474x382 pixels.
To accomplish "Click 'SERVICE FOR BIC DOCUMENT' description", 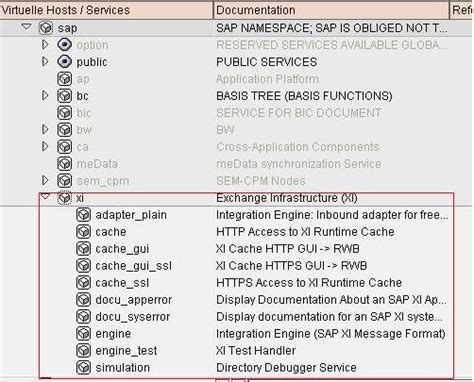I will pyautogui.click(x=299, y=113).
